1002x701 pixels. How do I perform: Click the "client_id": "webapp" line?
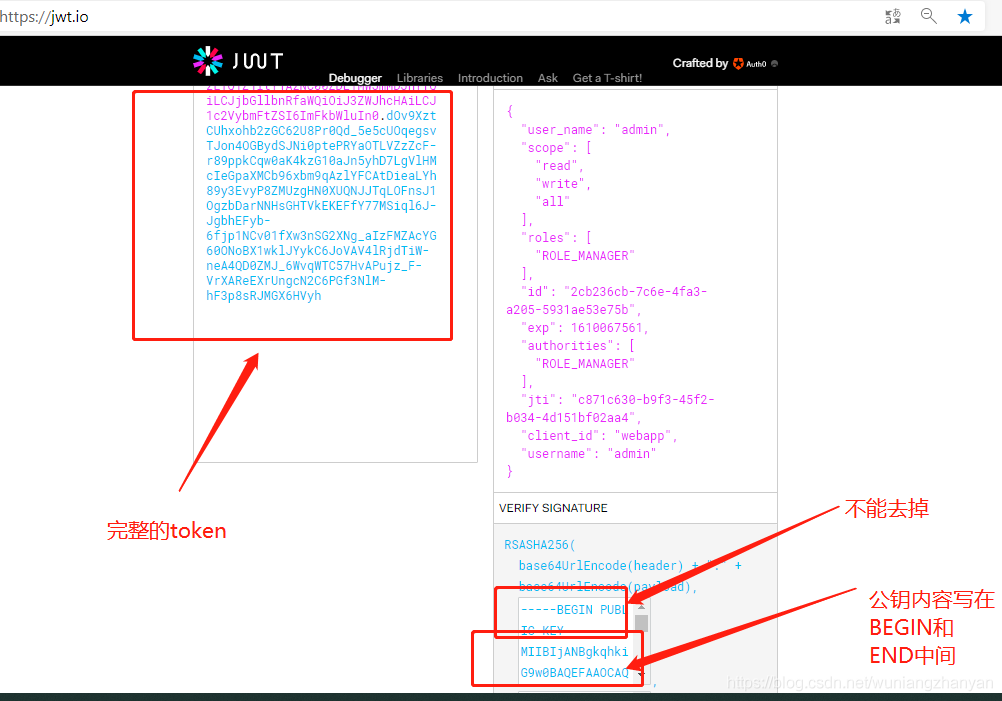(x=599, y=436)
